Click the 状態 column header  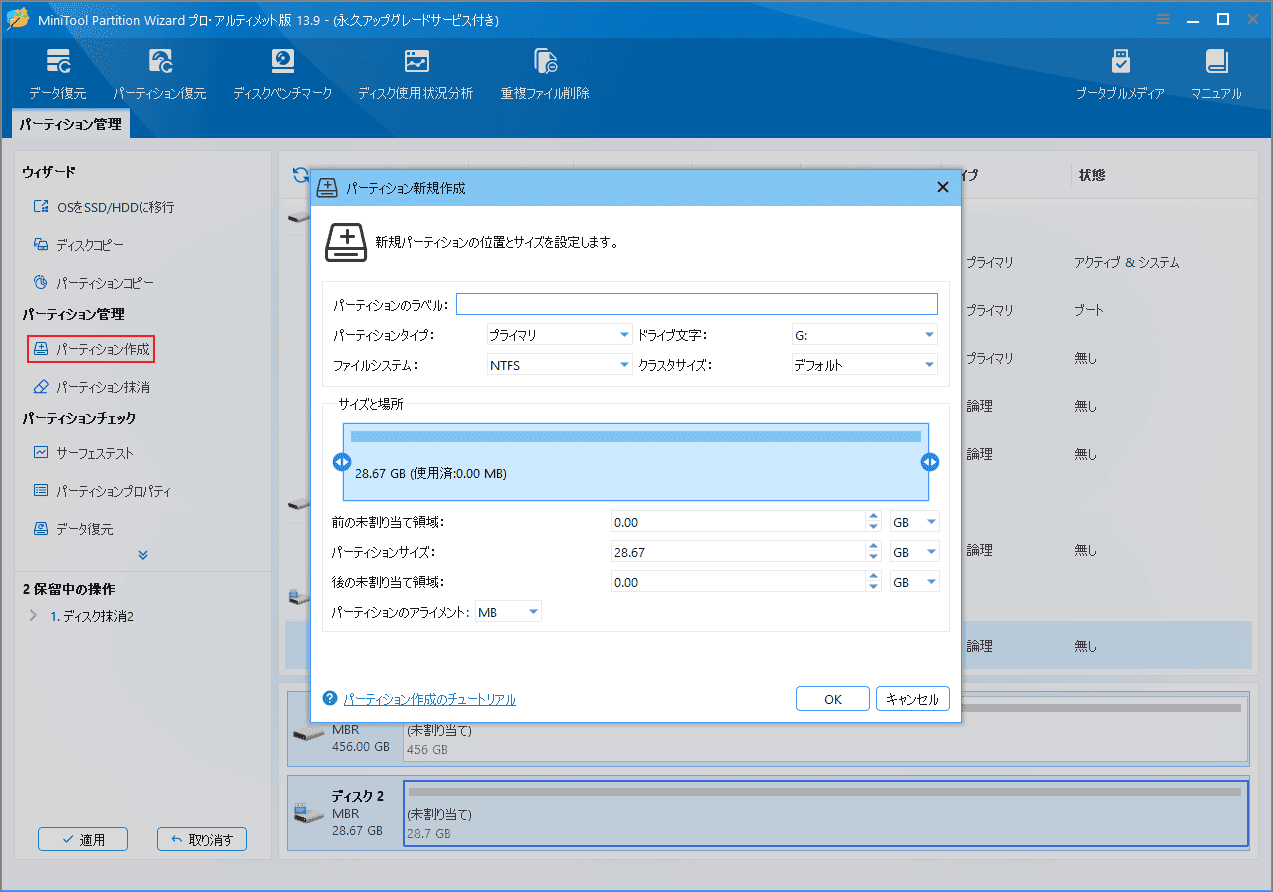[x=1092, y=175]
